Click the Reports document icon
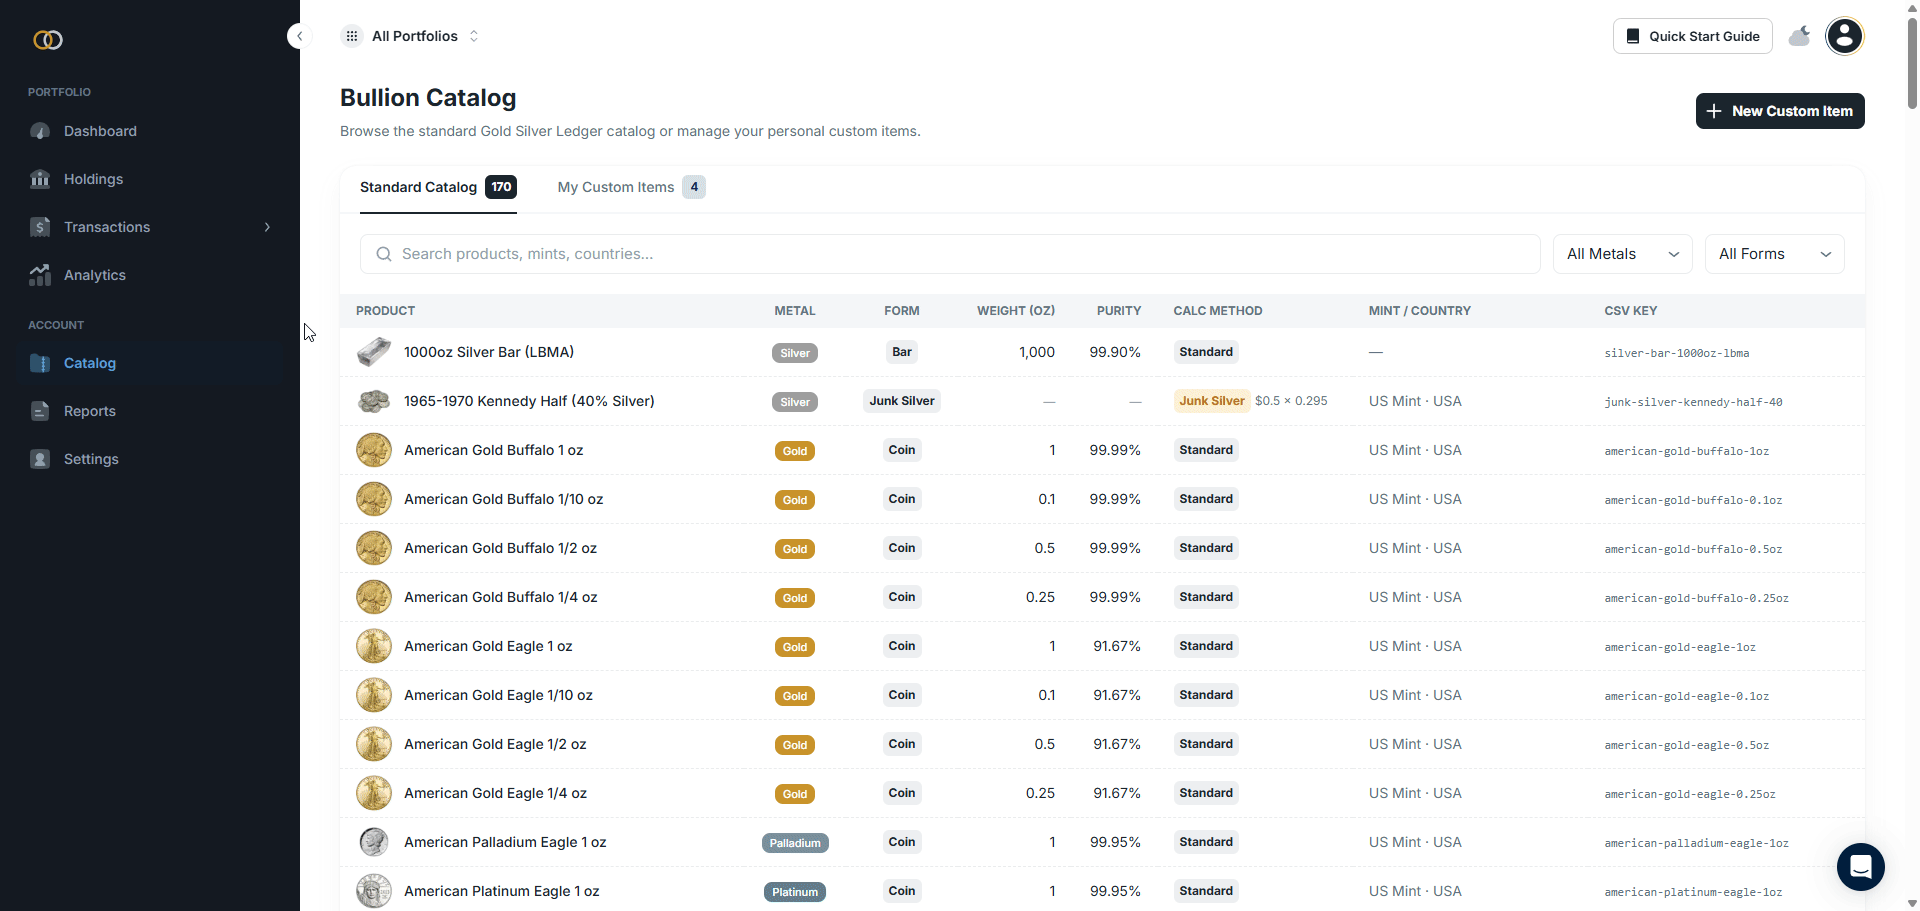1920x911 pixels. tap(40, 411)
